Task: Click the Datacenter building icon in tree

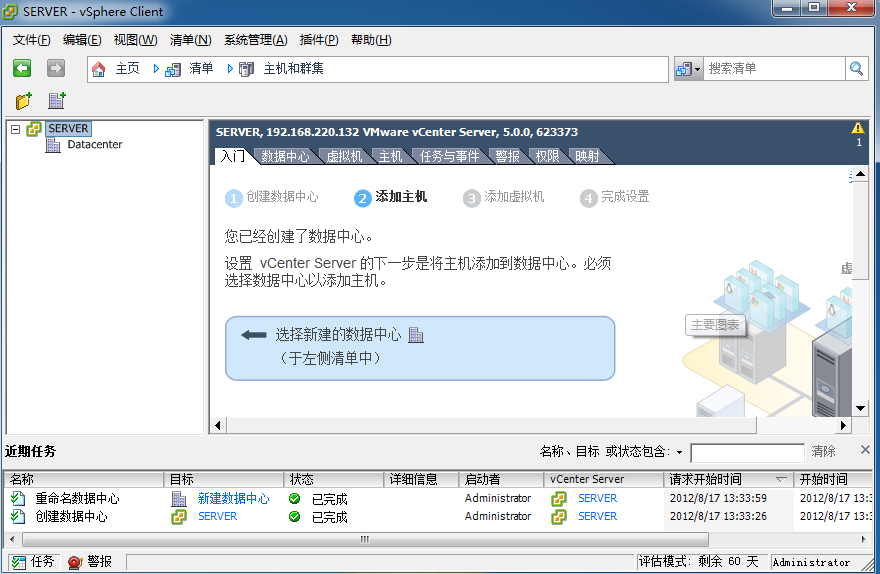Action: point(53,145)
